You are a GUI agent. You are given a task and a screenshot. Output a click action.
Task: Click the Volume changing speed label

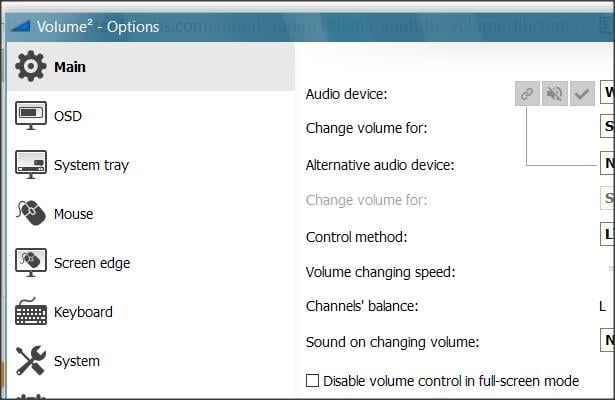(380, 272)
